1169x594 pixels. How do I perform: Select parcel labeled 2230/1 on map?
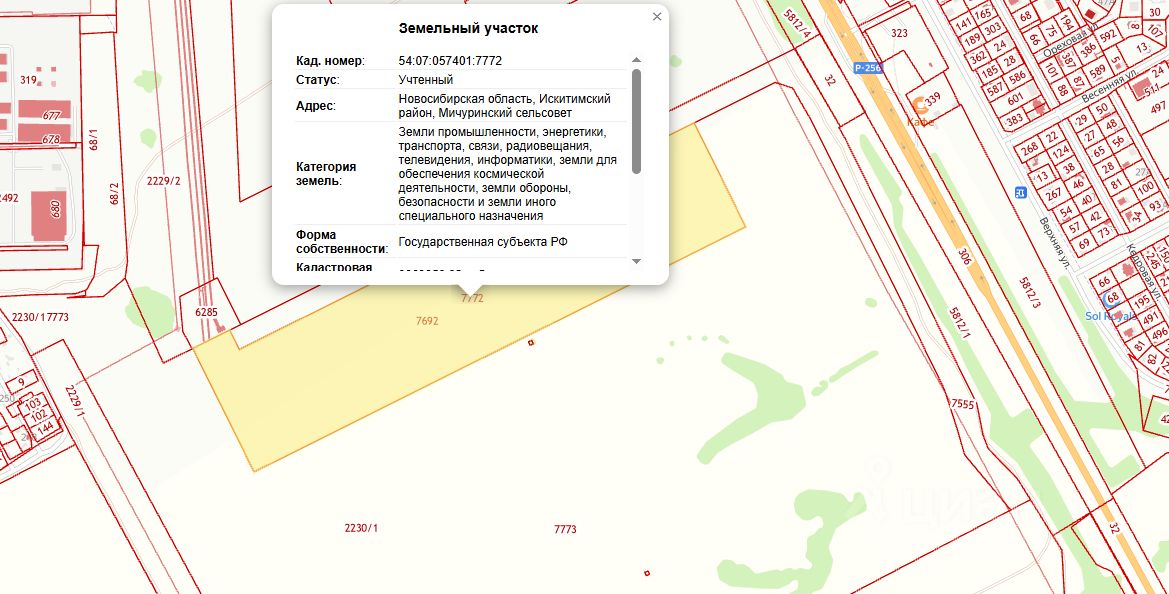coord(362,528)
